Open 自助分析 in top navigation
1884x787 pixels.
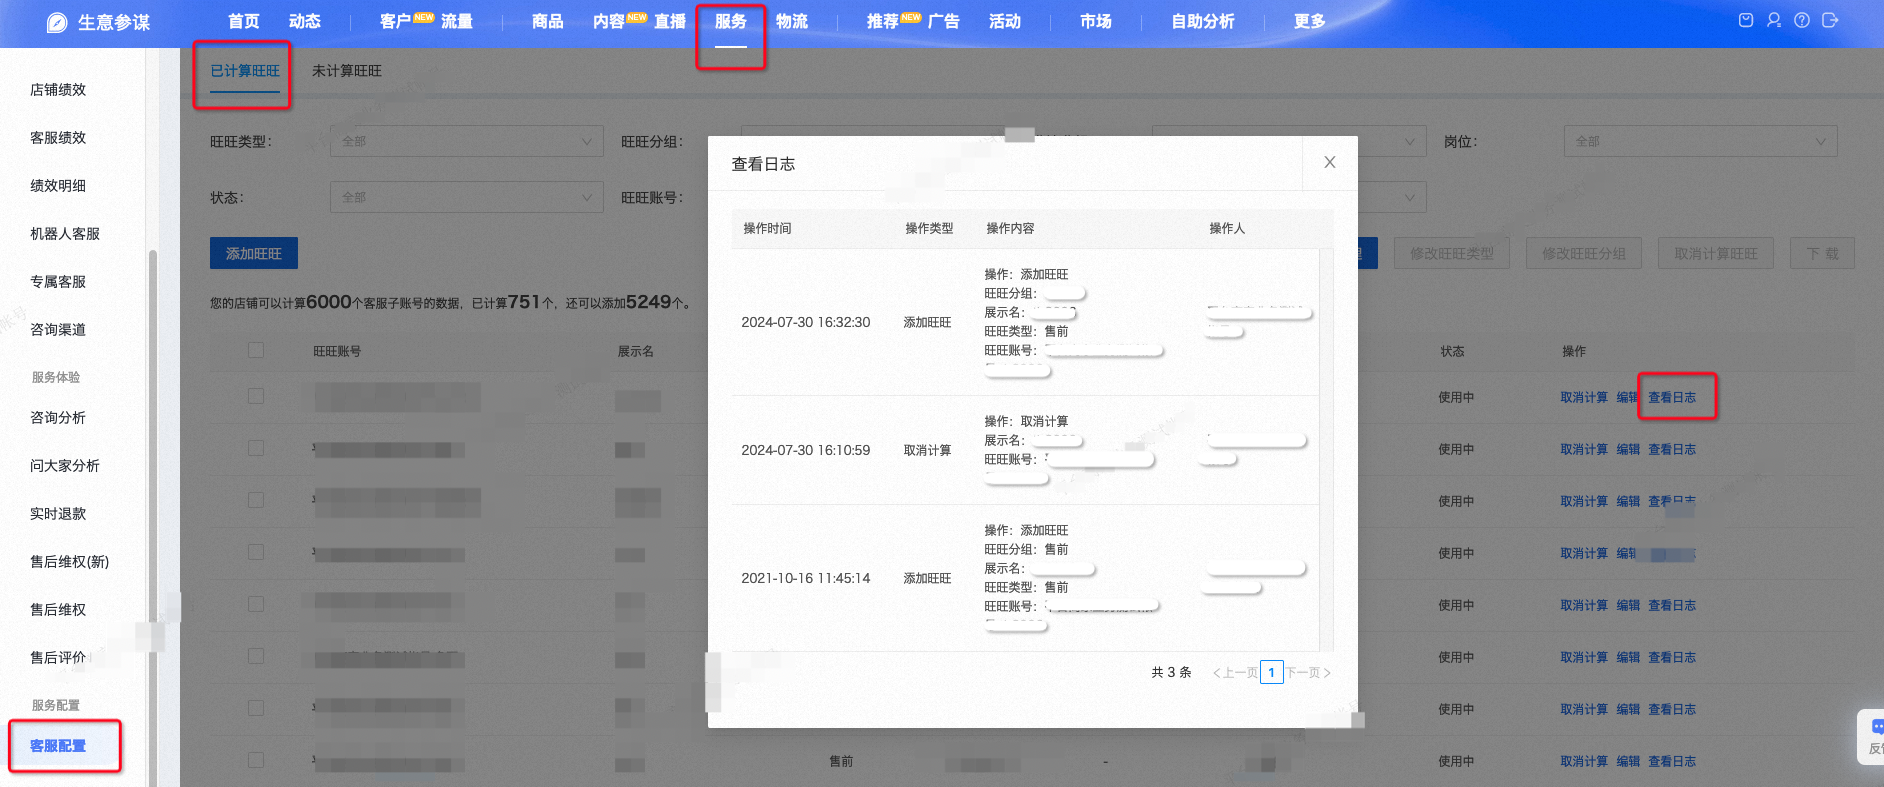point(1203,21)
